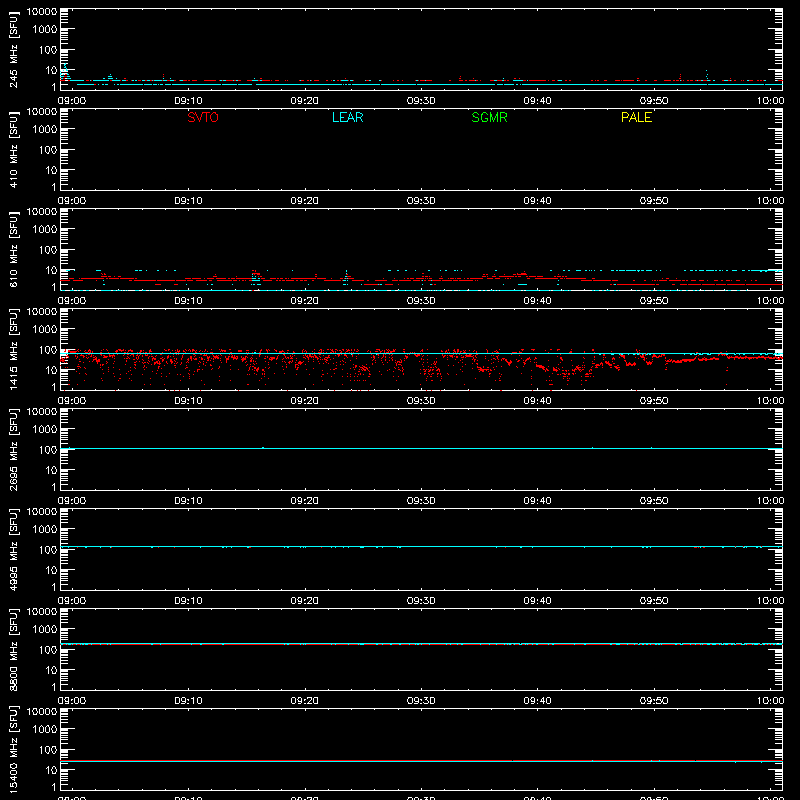Click the 1000 y-axis value on 410 MHz plot
The width and height of the screenshot is (800, 800).
pyautogui.click(x=45, y=130)
